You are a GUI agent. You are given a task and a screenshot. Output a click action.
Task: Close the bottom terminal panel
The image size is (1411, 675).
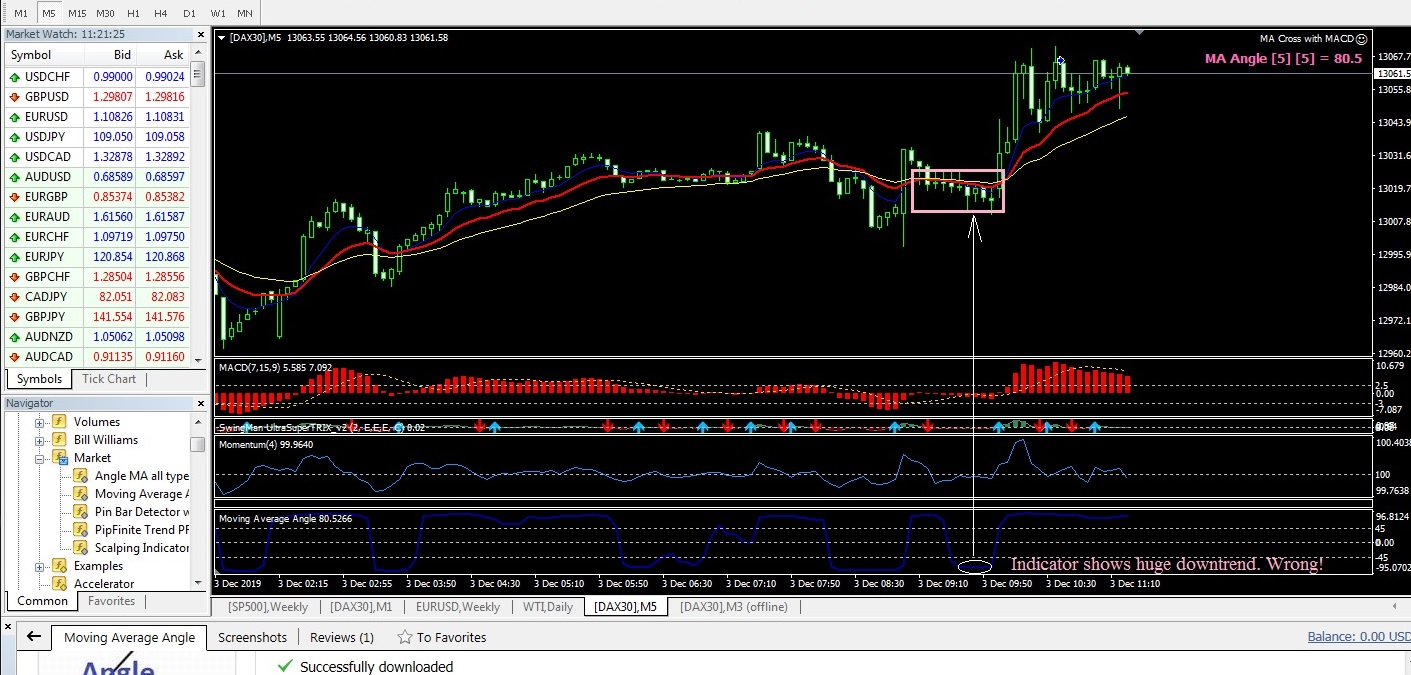tap(7, 629)
